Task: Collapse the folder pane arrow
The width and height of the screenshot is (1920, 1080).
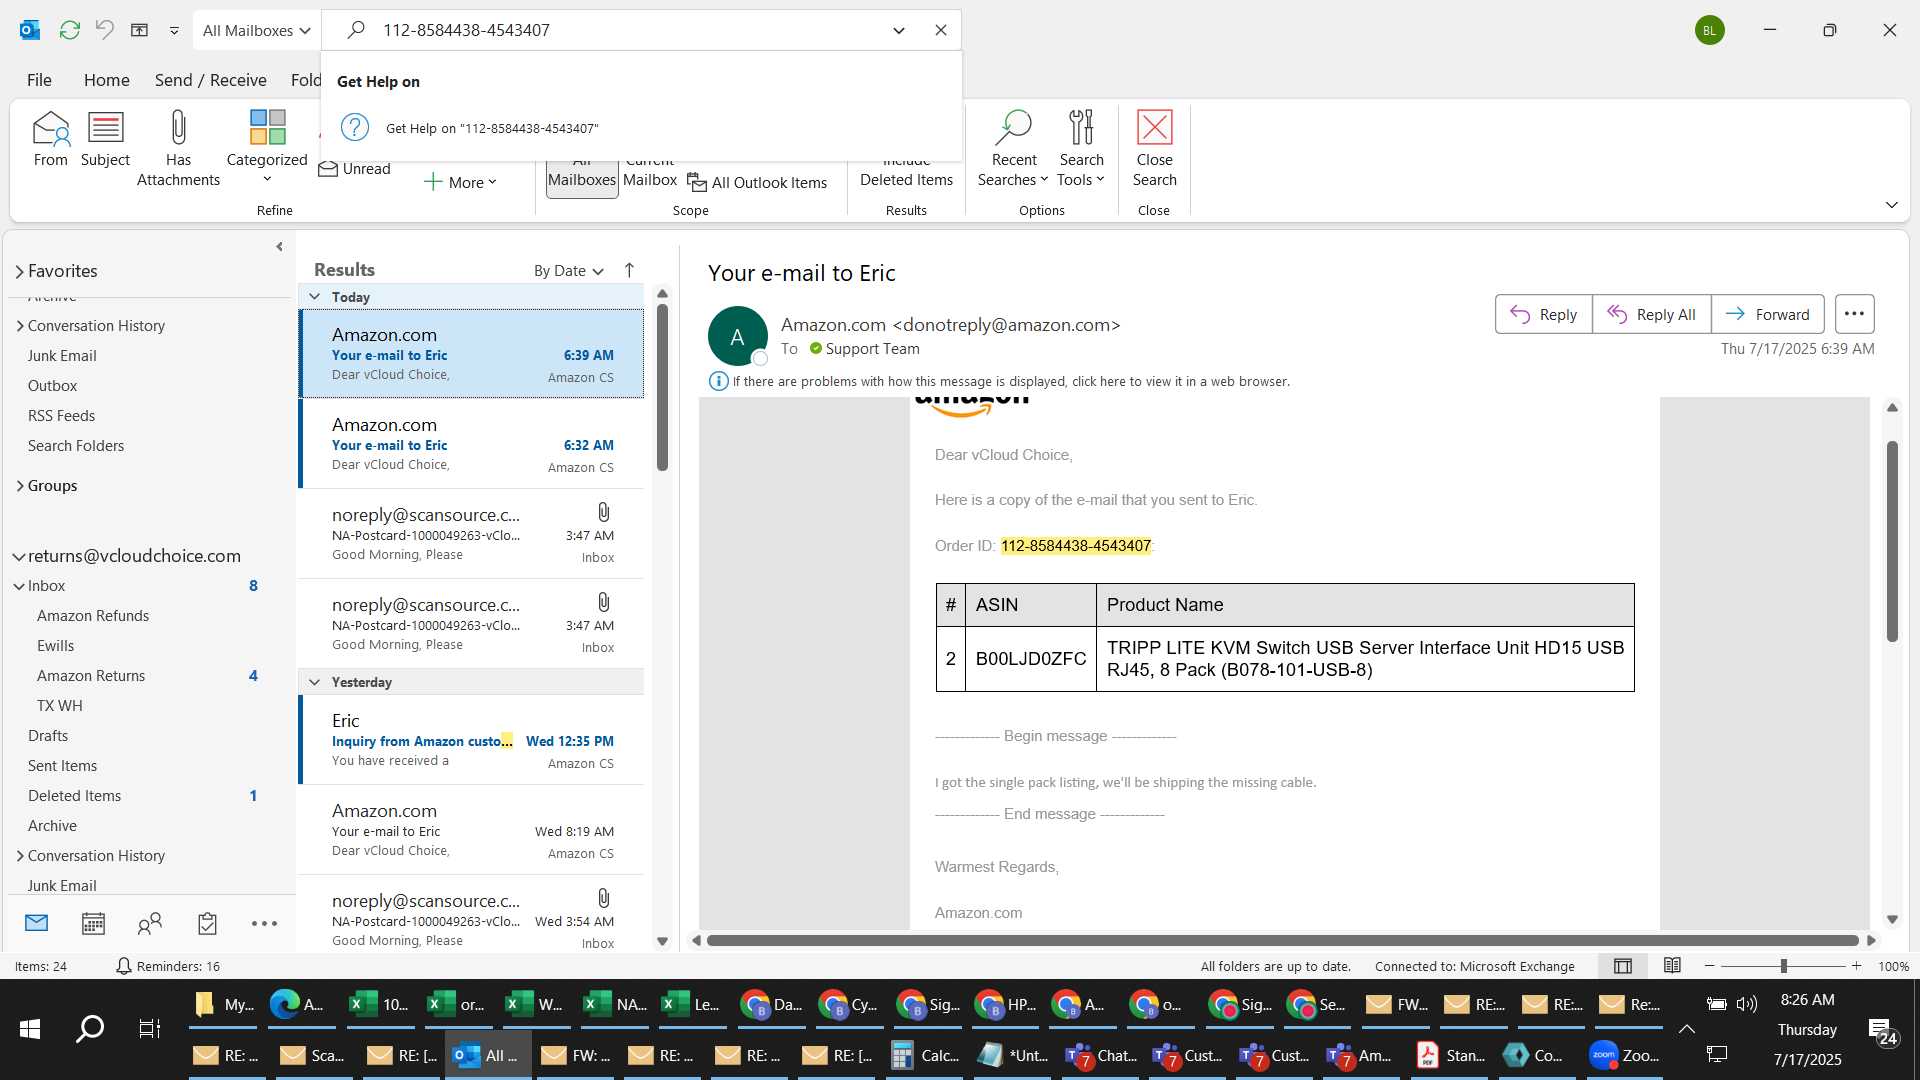Action: [279, 246]
